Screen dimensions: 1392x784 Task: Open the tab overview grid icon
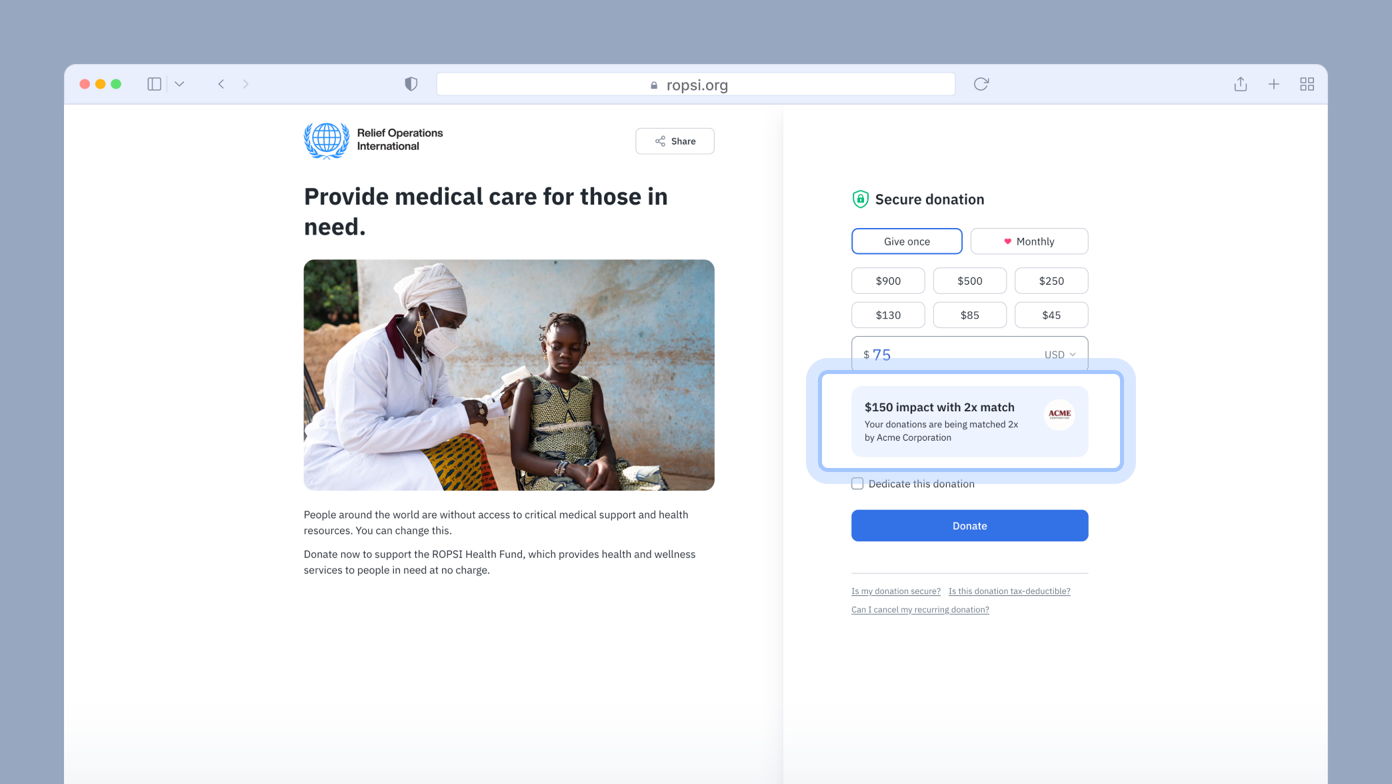coord(1307,84)
